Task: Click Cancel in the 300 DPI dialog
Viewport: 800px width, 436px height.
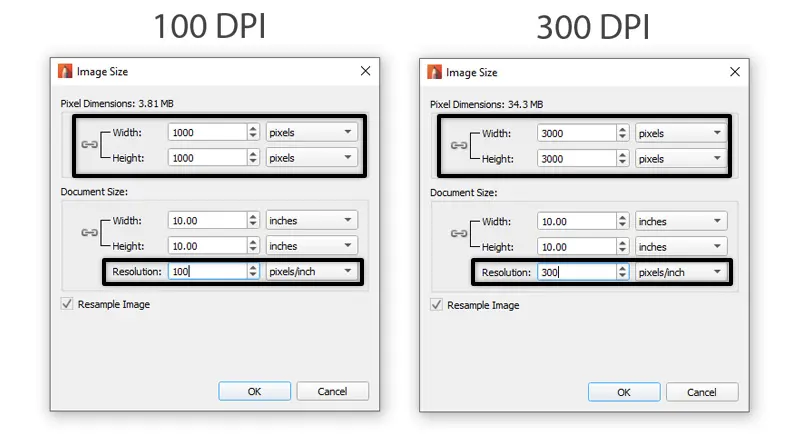Action: pos(702,392)
